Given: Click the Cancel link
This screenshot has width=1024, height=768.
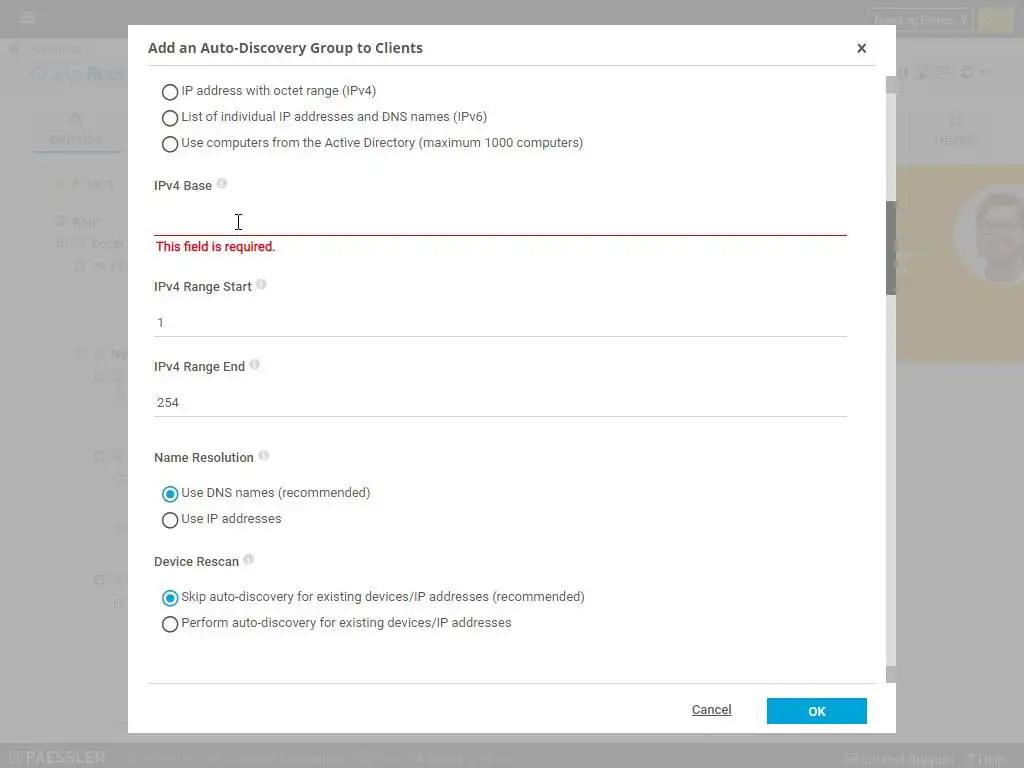Looking at the screenshot, I should pos(711,710).
